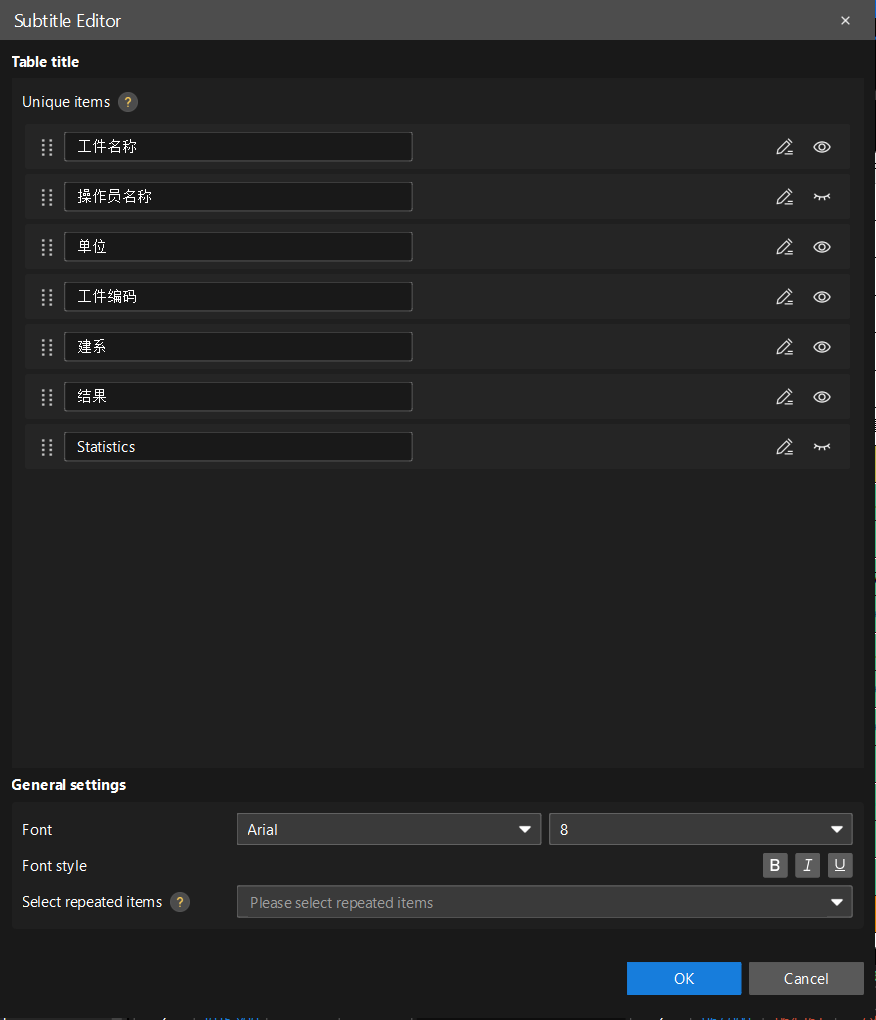The height and width of the screenshot is (1020, 876).
Task: Edit the Statistics title with the pencil icon
Action: 785,446
